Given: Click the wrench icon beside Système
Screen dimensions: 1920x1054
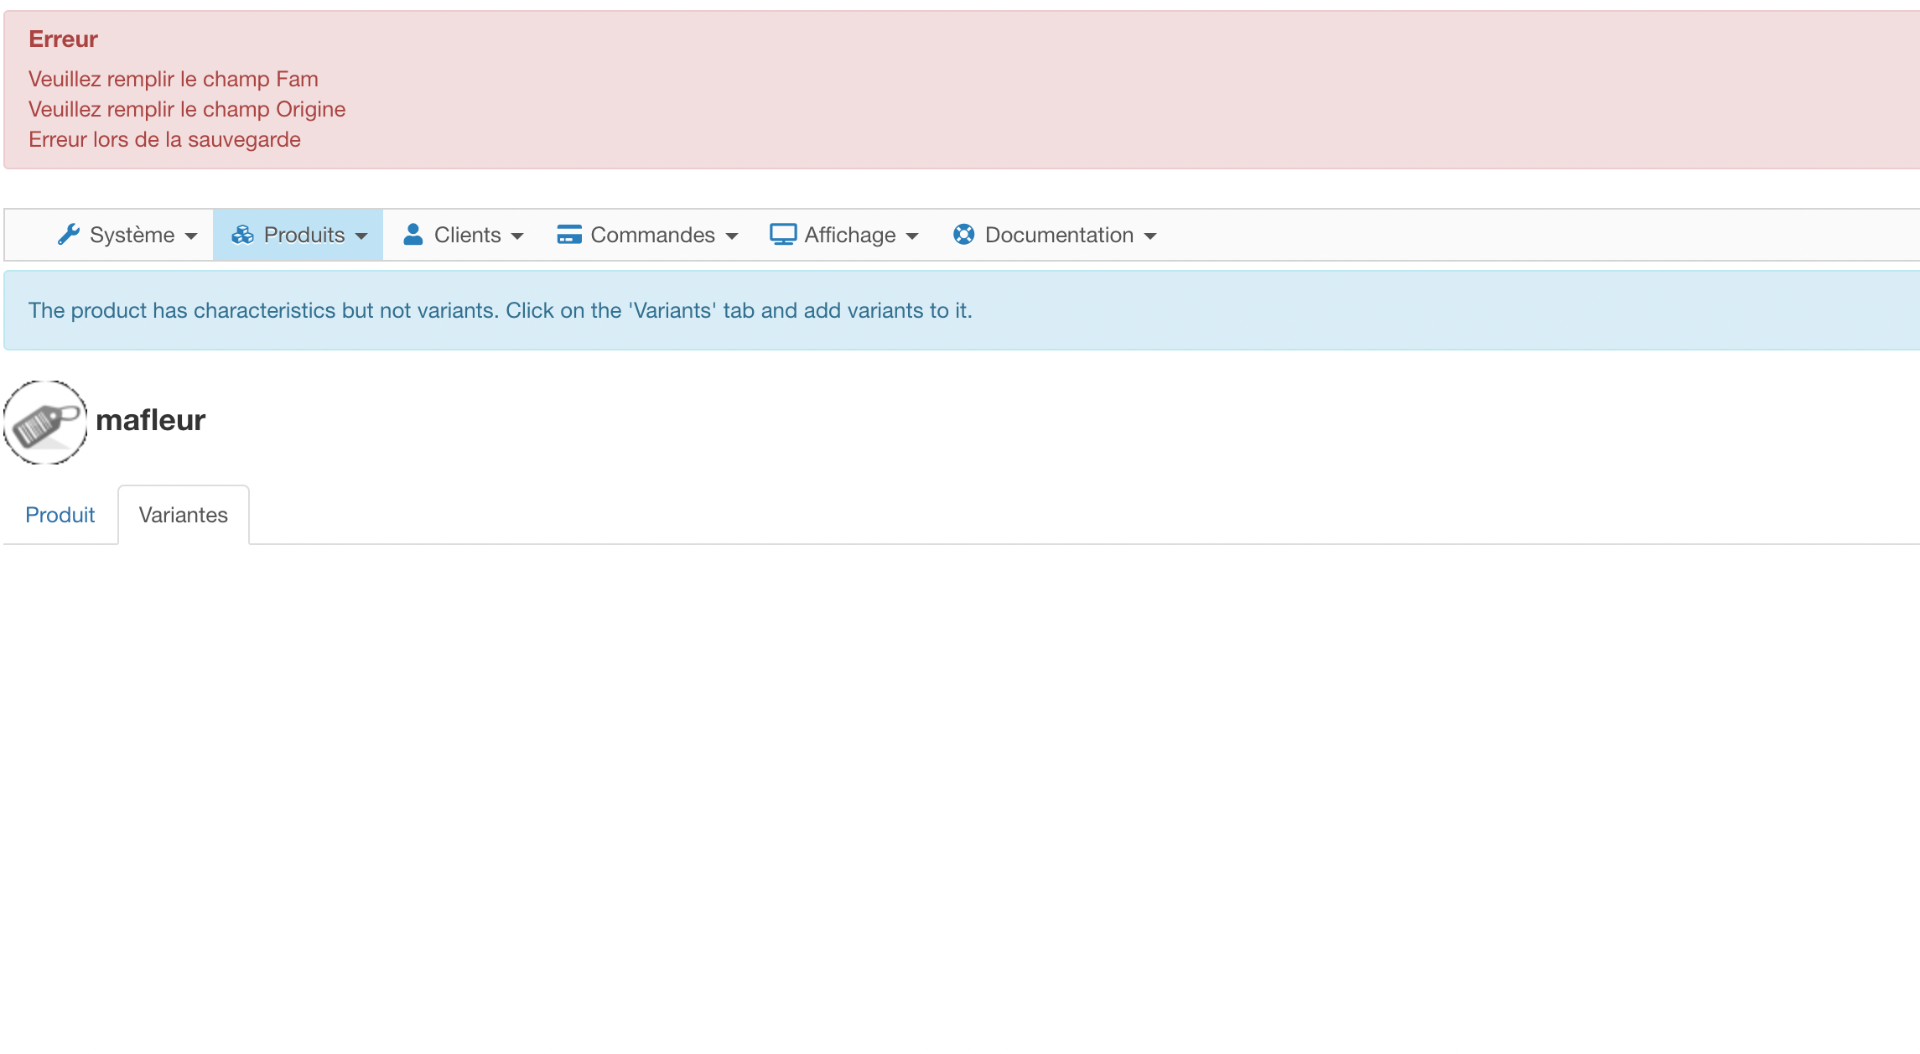Looking at the screenshot, I should (68, 234).
